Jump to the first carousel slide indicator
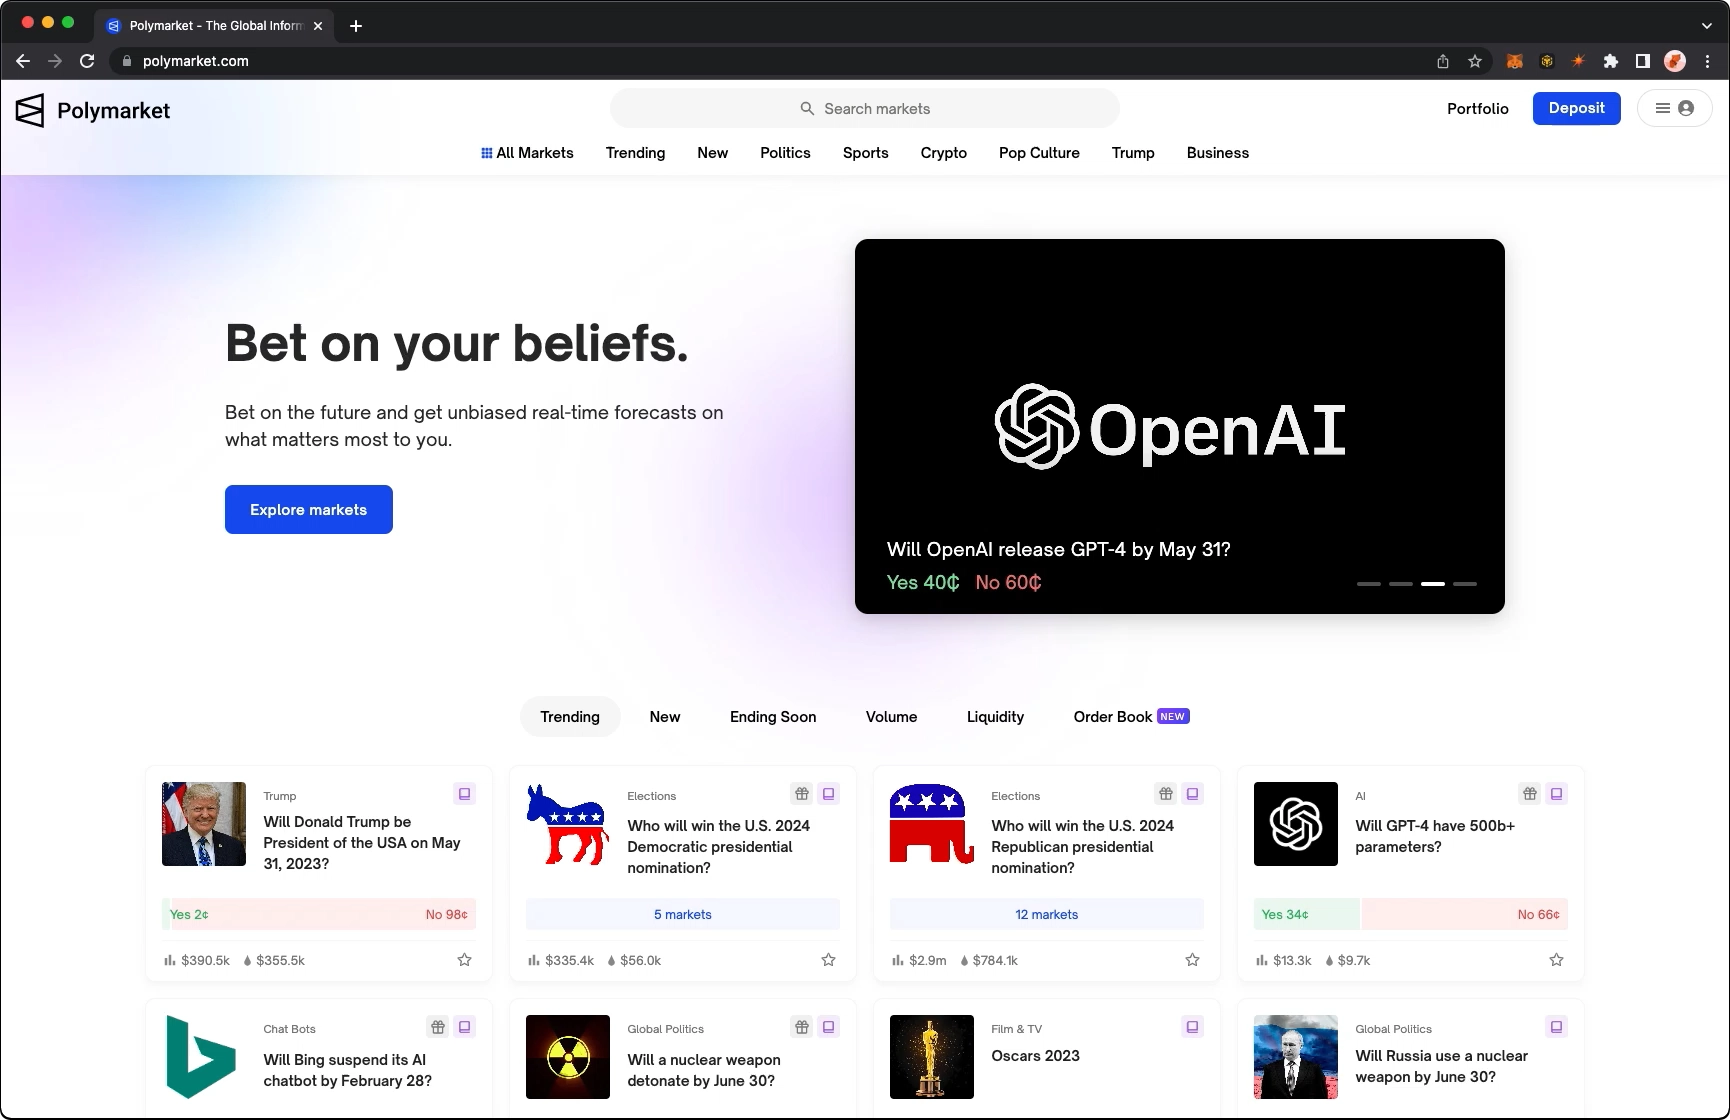 pyautogui.click(x=1369, y=583)
